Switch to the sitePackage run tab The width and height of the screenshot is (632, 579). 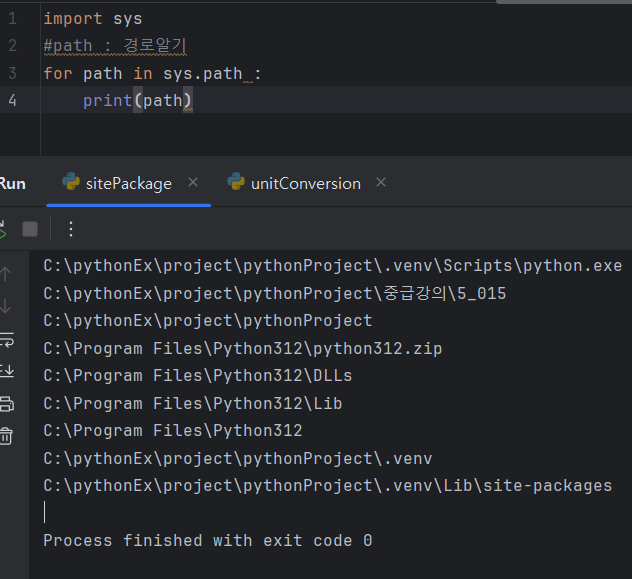pos(128,183)
